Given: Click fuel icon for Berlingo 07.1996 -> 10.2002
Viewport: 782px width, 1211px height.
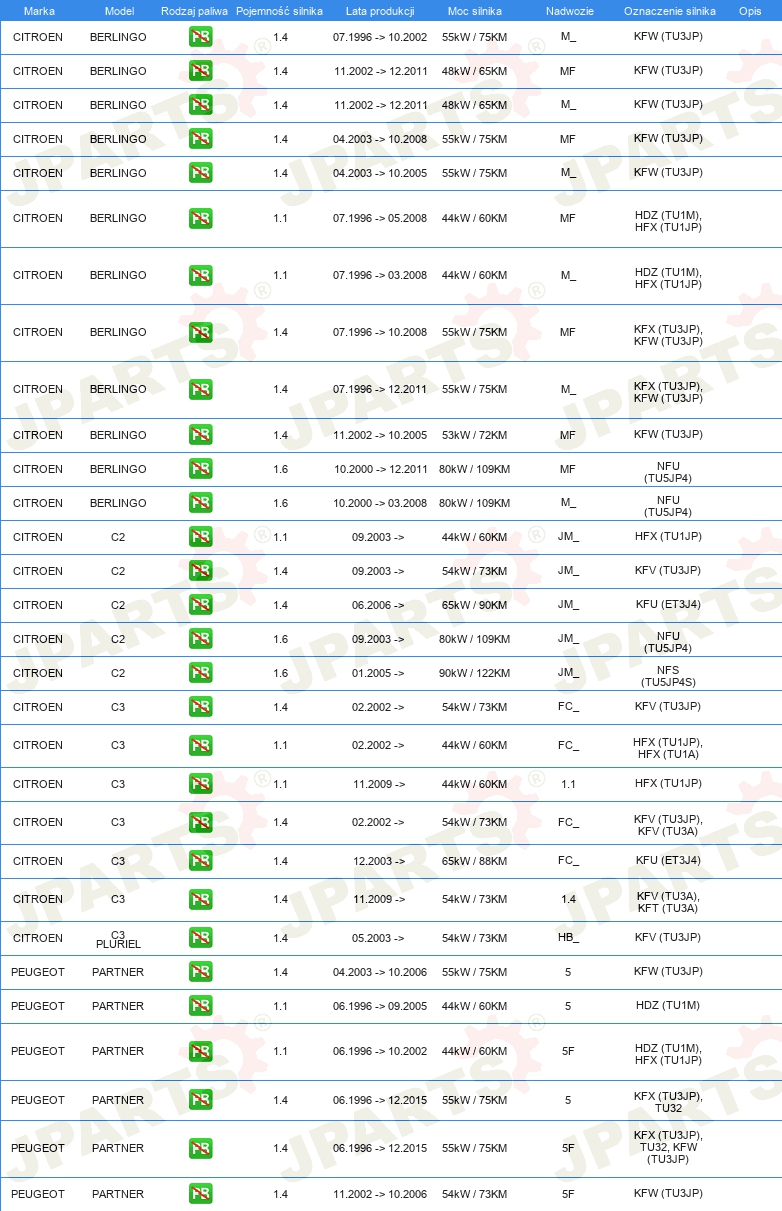Looking at the screenshot, I should tap(200, 37).
